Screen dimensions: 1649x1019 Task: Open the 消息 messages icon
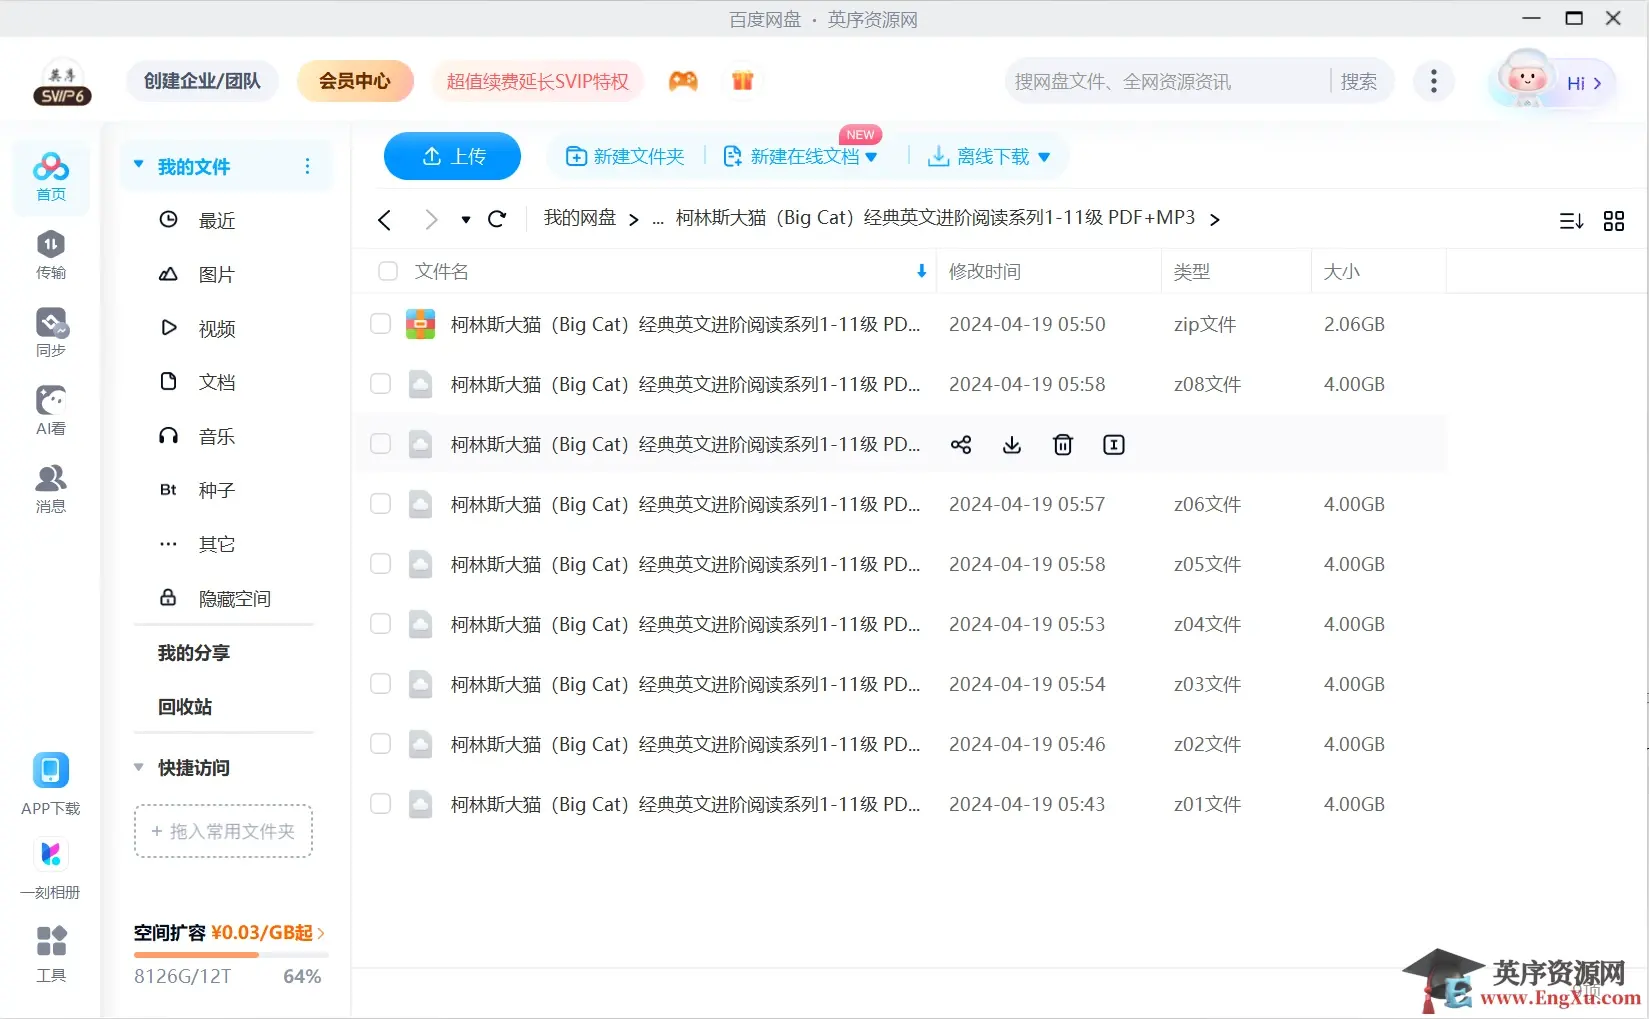click(x=51, y=489)
